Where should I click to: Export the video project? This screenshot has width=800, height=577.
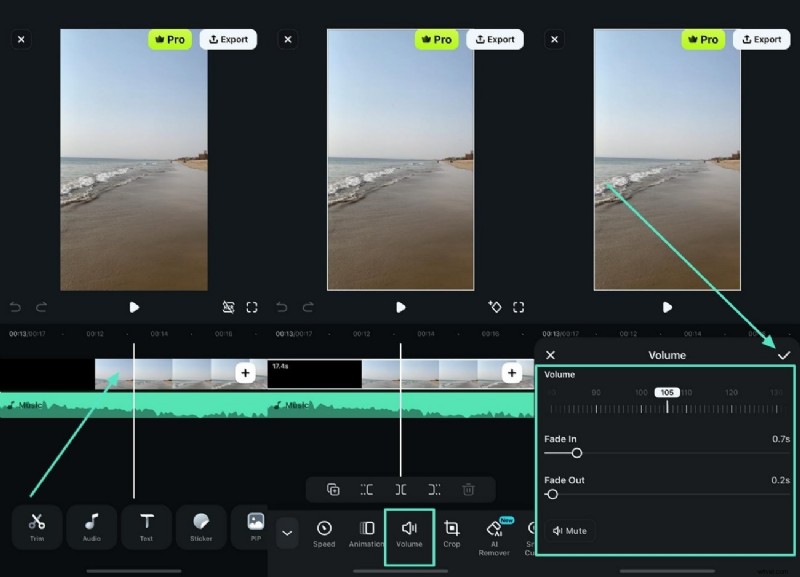click(x=762, y=39)
